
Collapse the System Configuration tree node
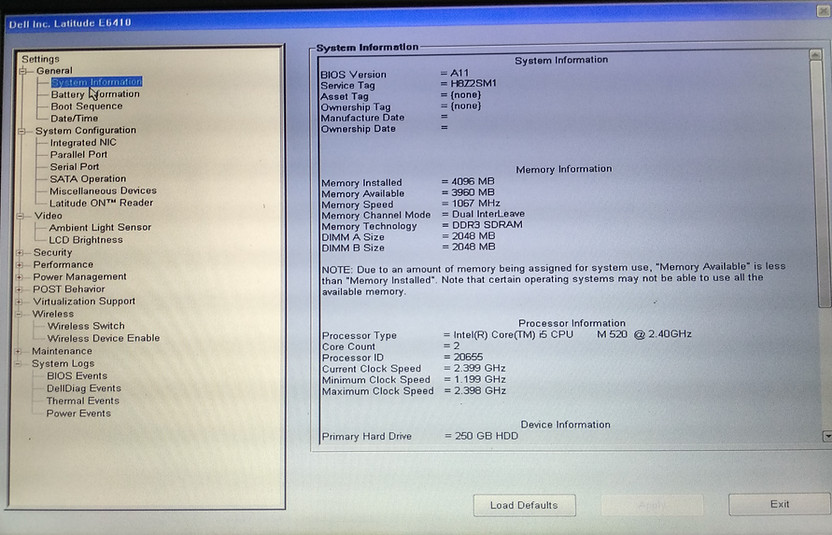(x=22, y=131)
